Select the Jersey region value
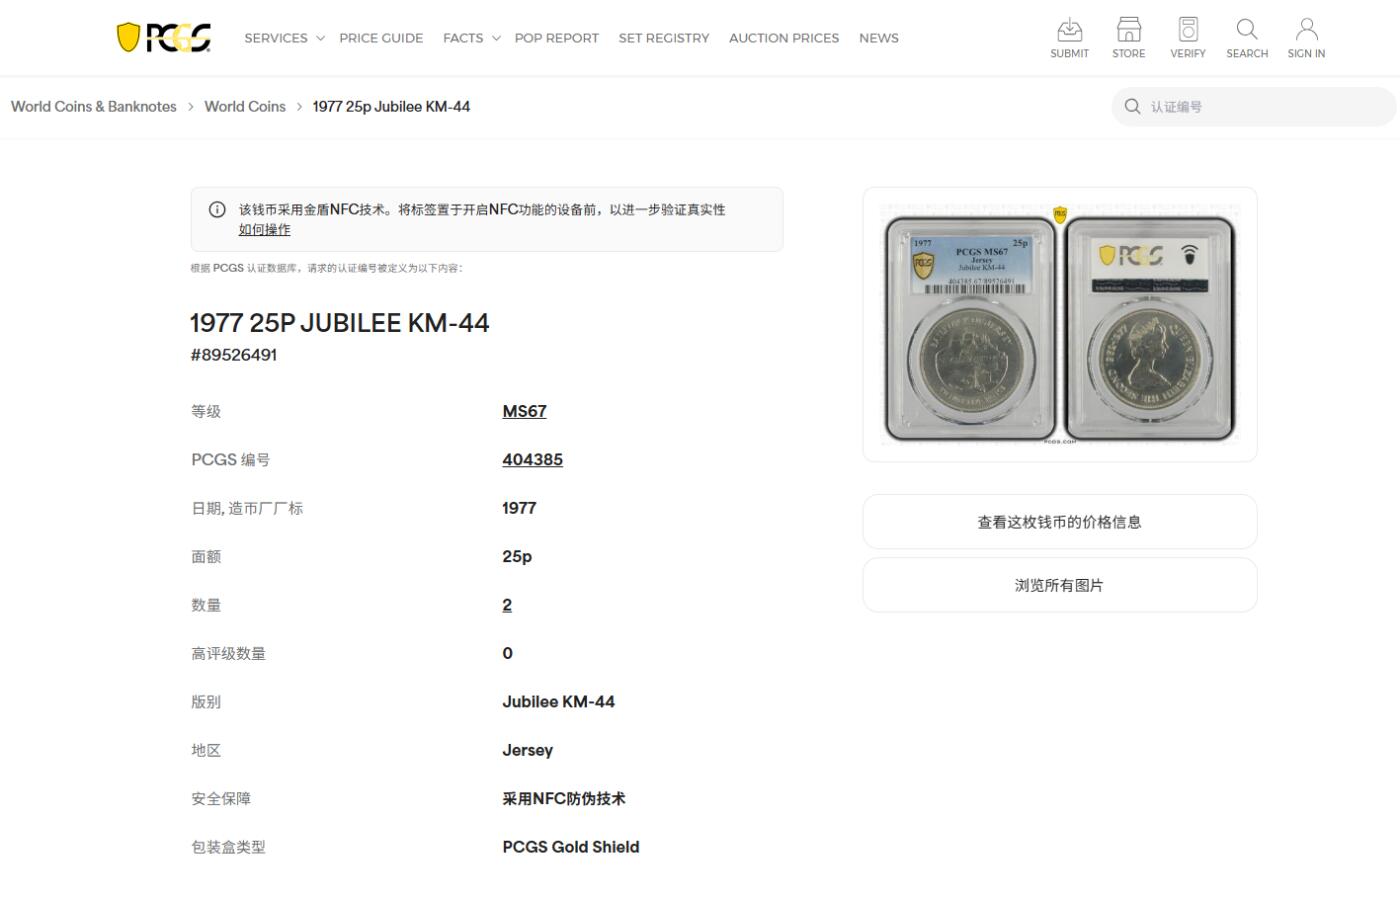 click(x=527, y=750)
